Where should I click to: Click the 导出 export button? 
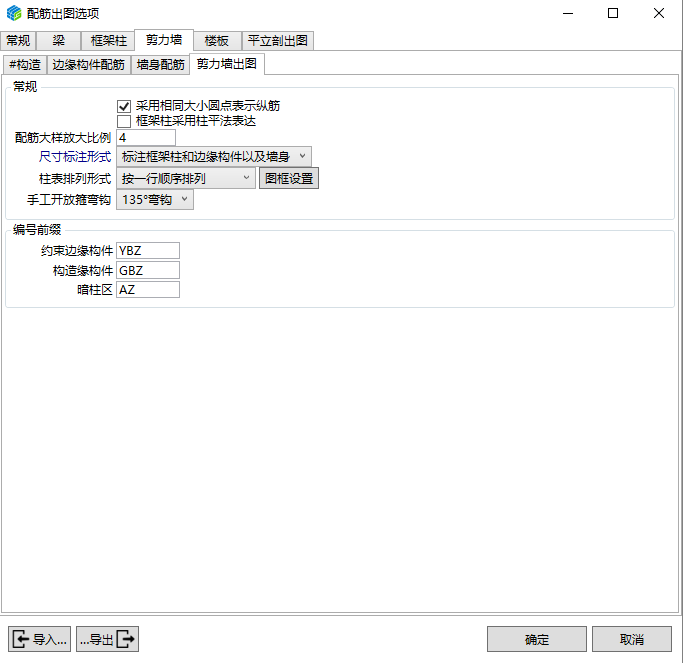pyautogui.click(x=107, y=639)
